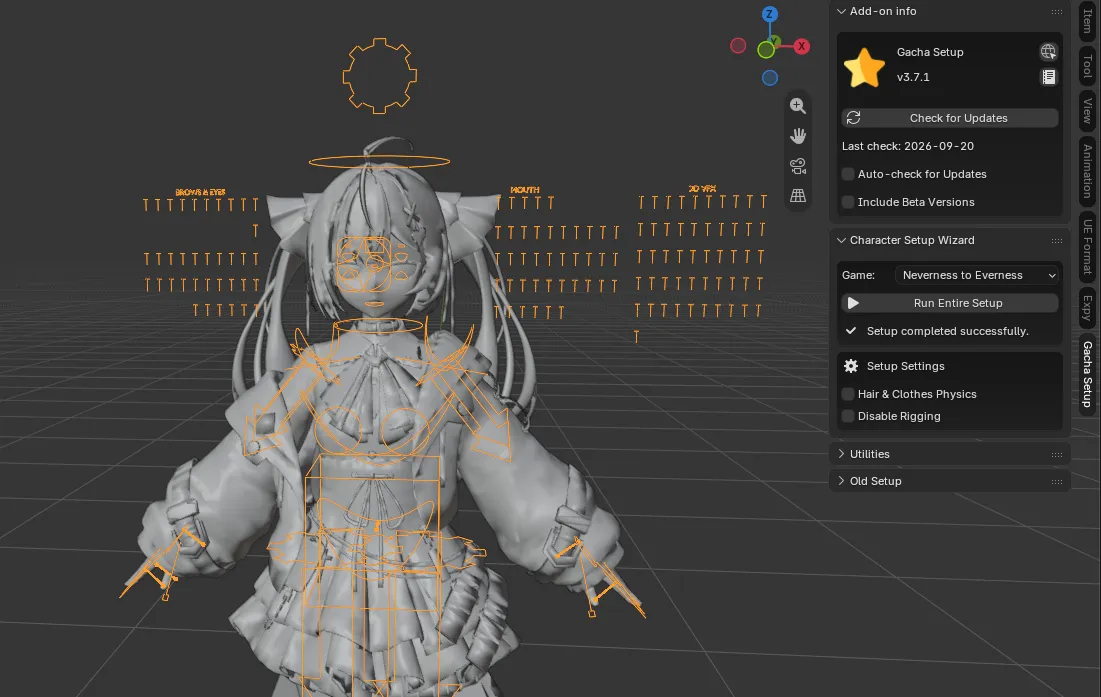Click the Check for Updates button
Image resolution: width=1101 pixels, height=697 pixels.
click(950, 118)
